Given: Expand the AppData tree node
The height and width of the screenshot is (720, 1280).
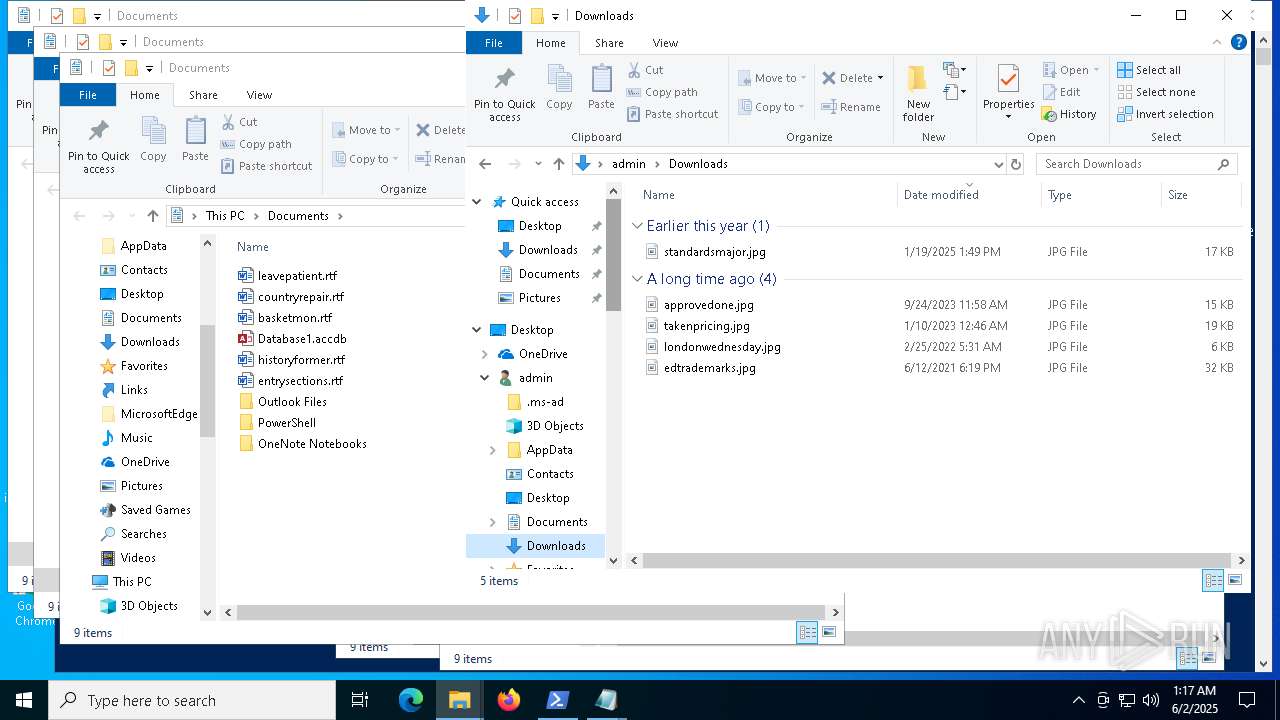Looking at the screenshot, I should 493,450.
